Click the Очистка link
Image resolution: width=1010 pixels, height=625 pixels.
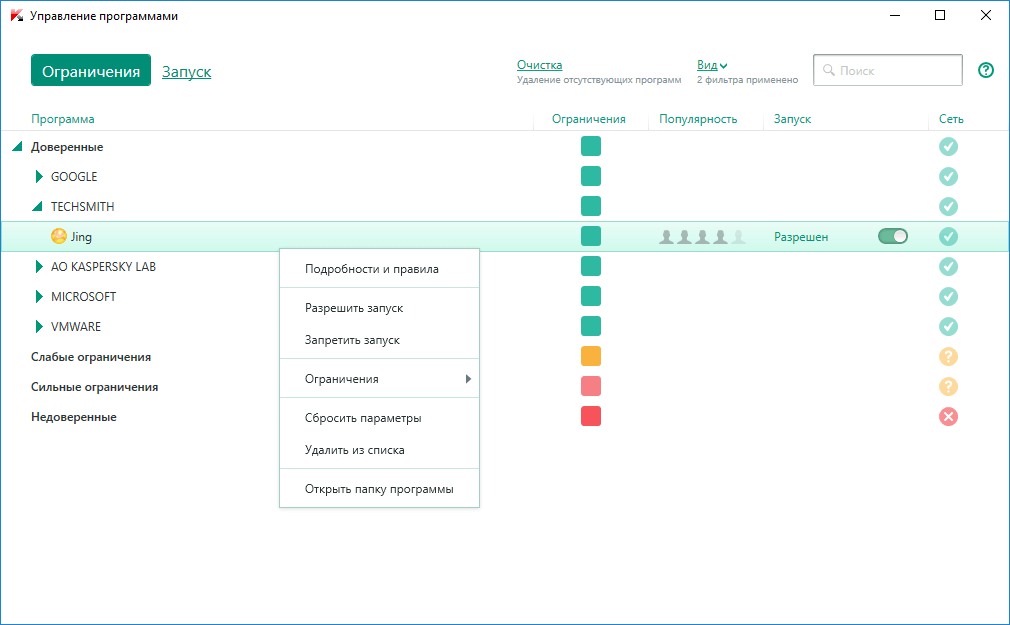tap(540, 64)
